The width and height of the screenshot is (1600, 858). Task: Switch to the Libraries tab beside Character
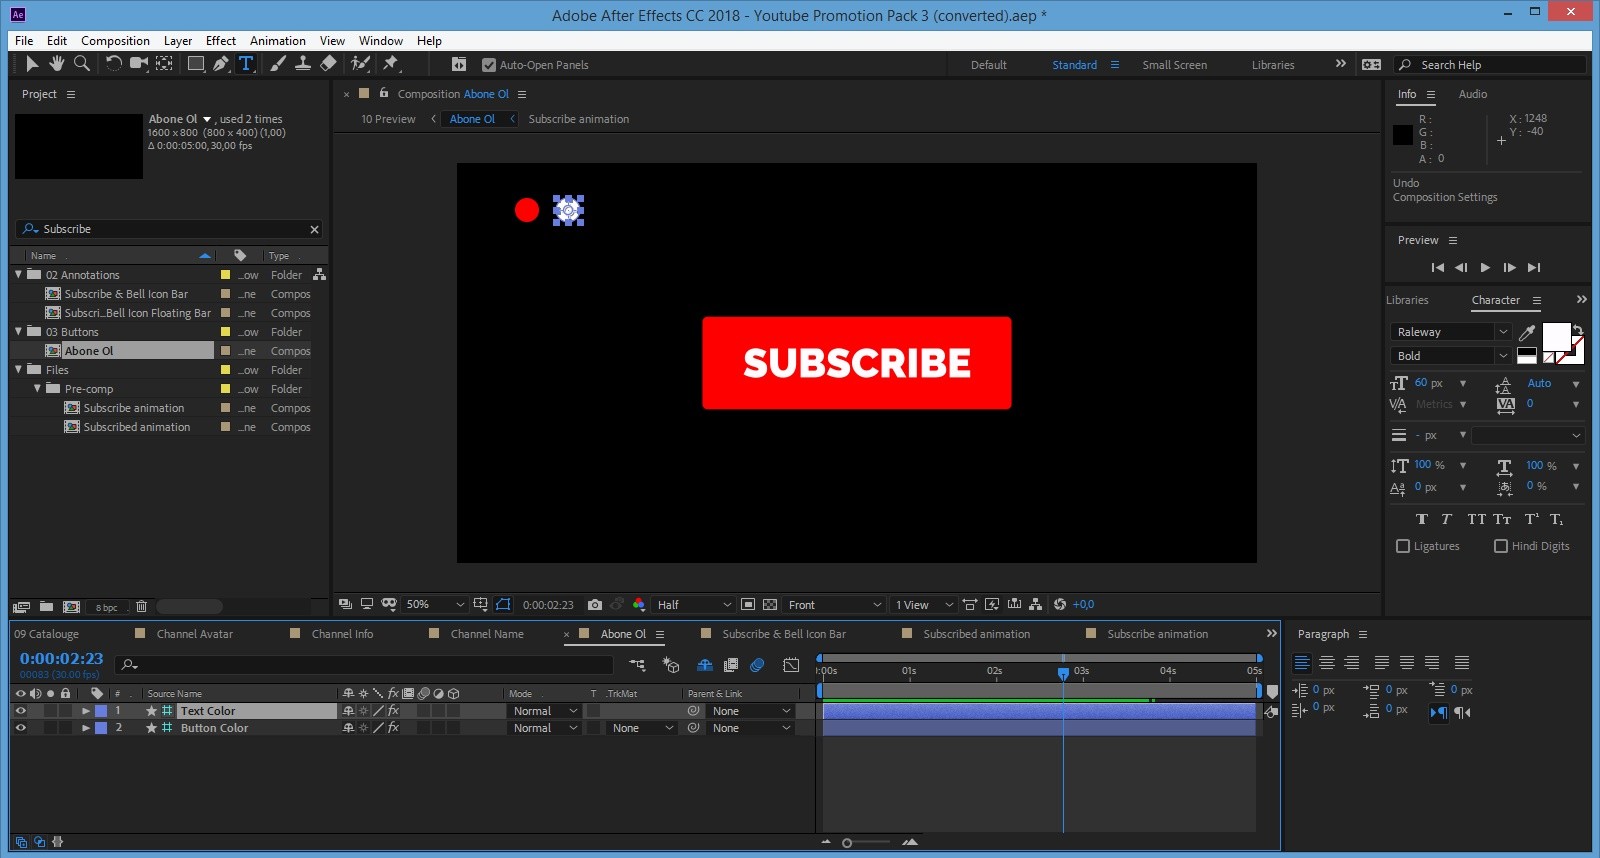1407,300
